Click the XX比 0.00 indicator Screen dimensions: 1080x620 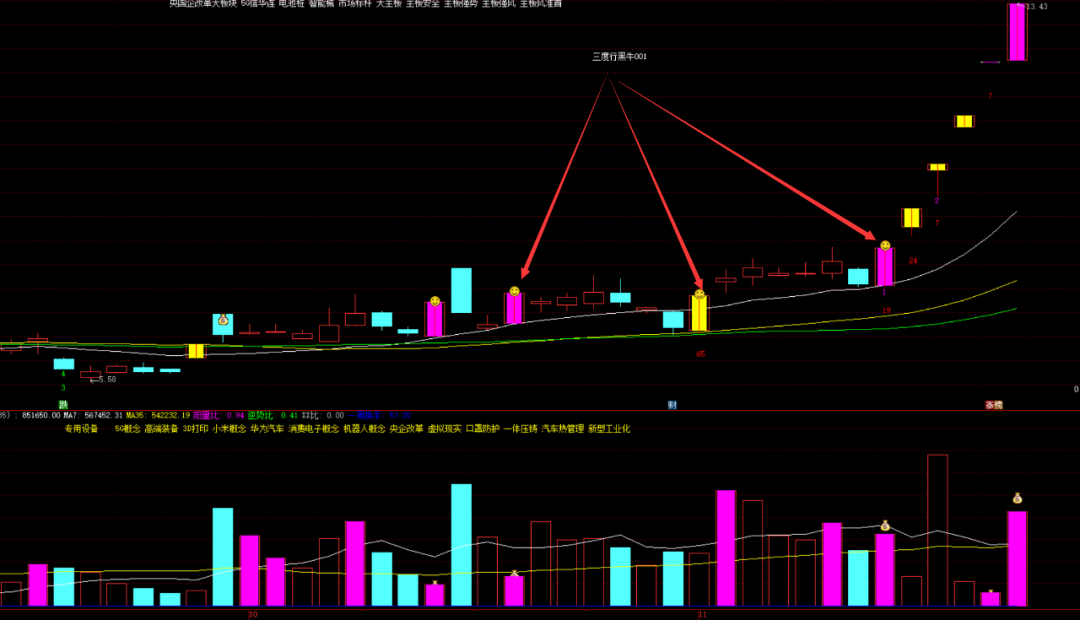322,415
